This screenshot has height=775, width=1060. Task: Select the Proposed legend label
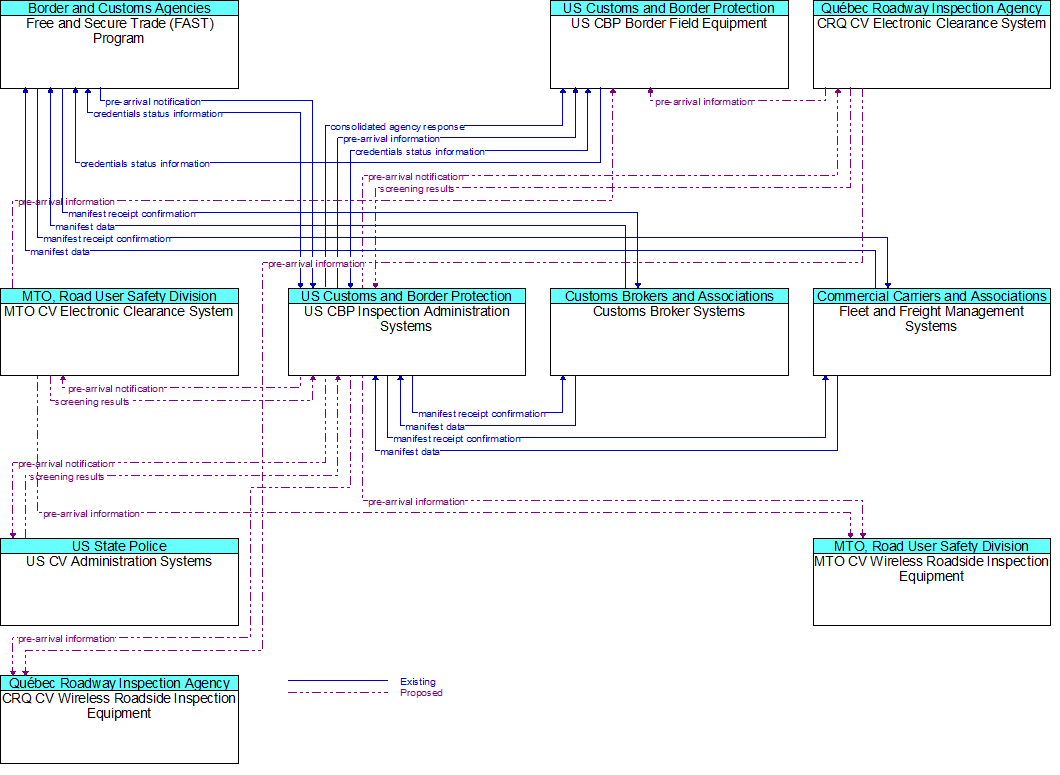pyautogui.click(x=421, y=692)
